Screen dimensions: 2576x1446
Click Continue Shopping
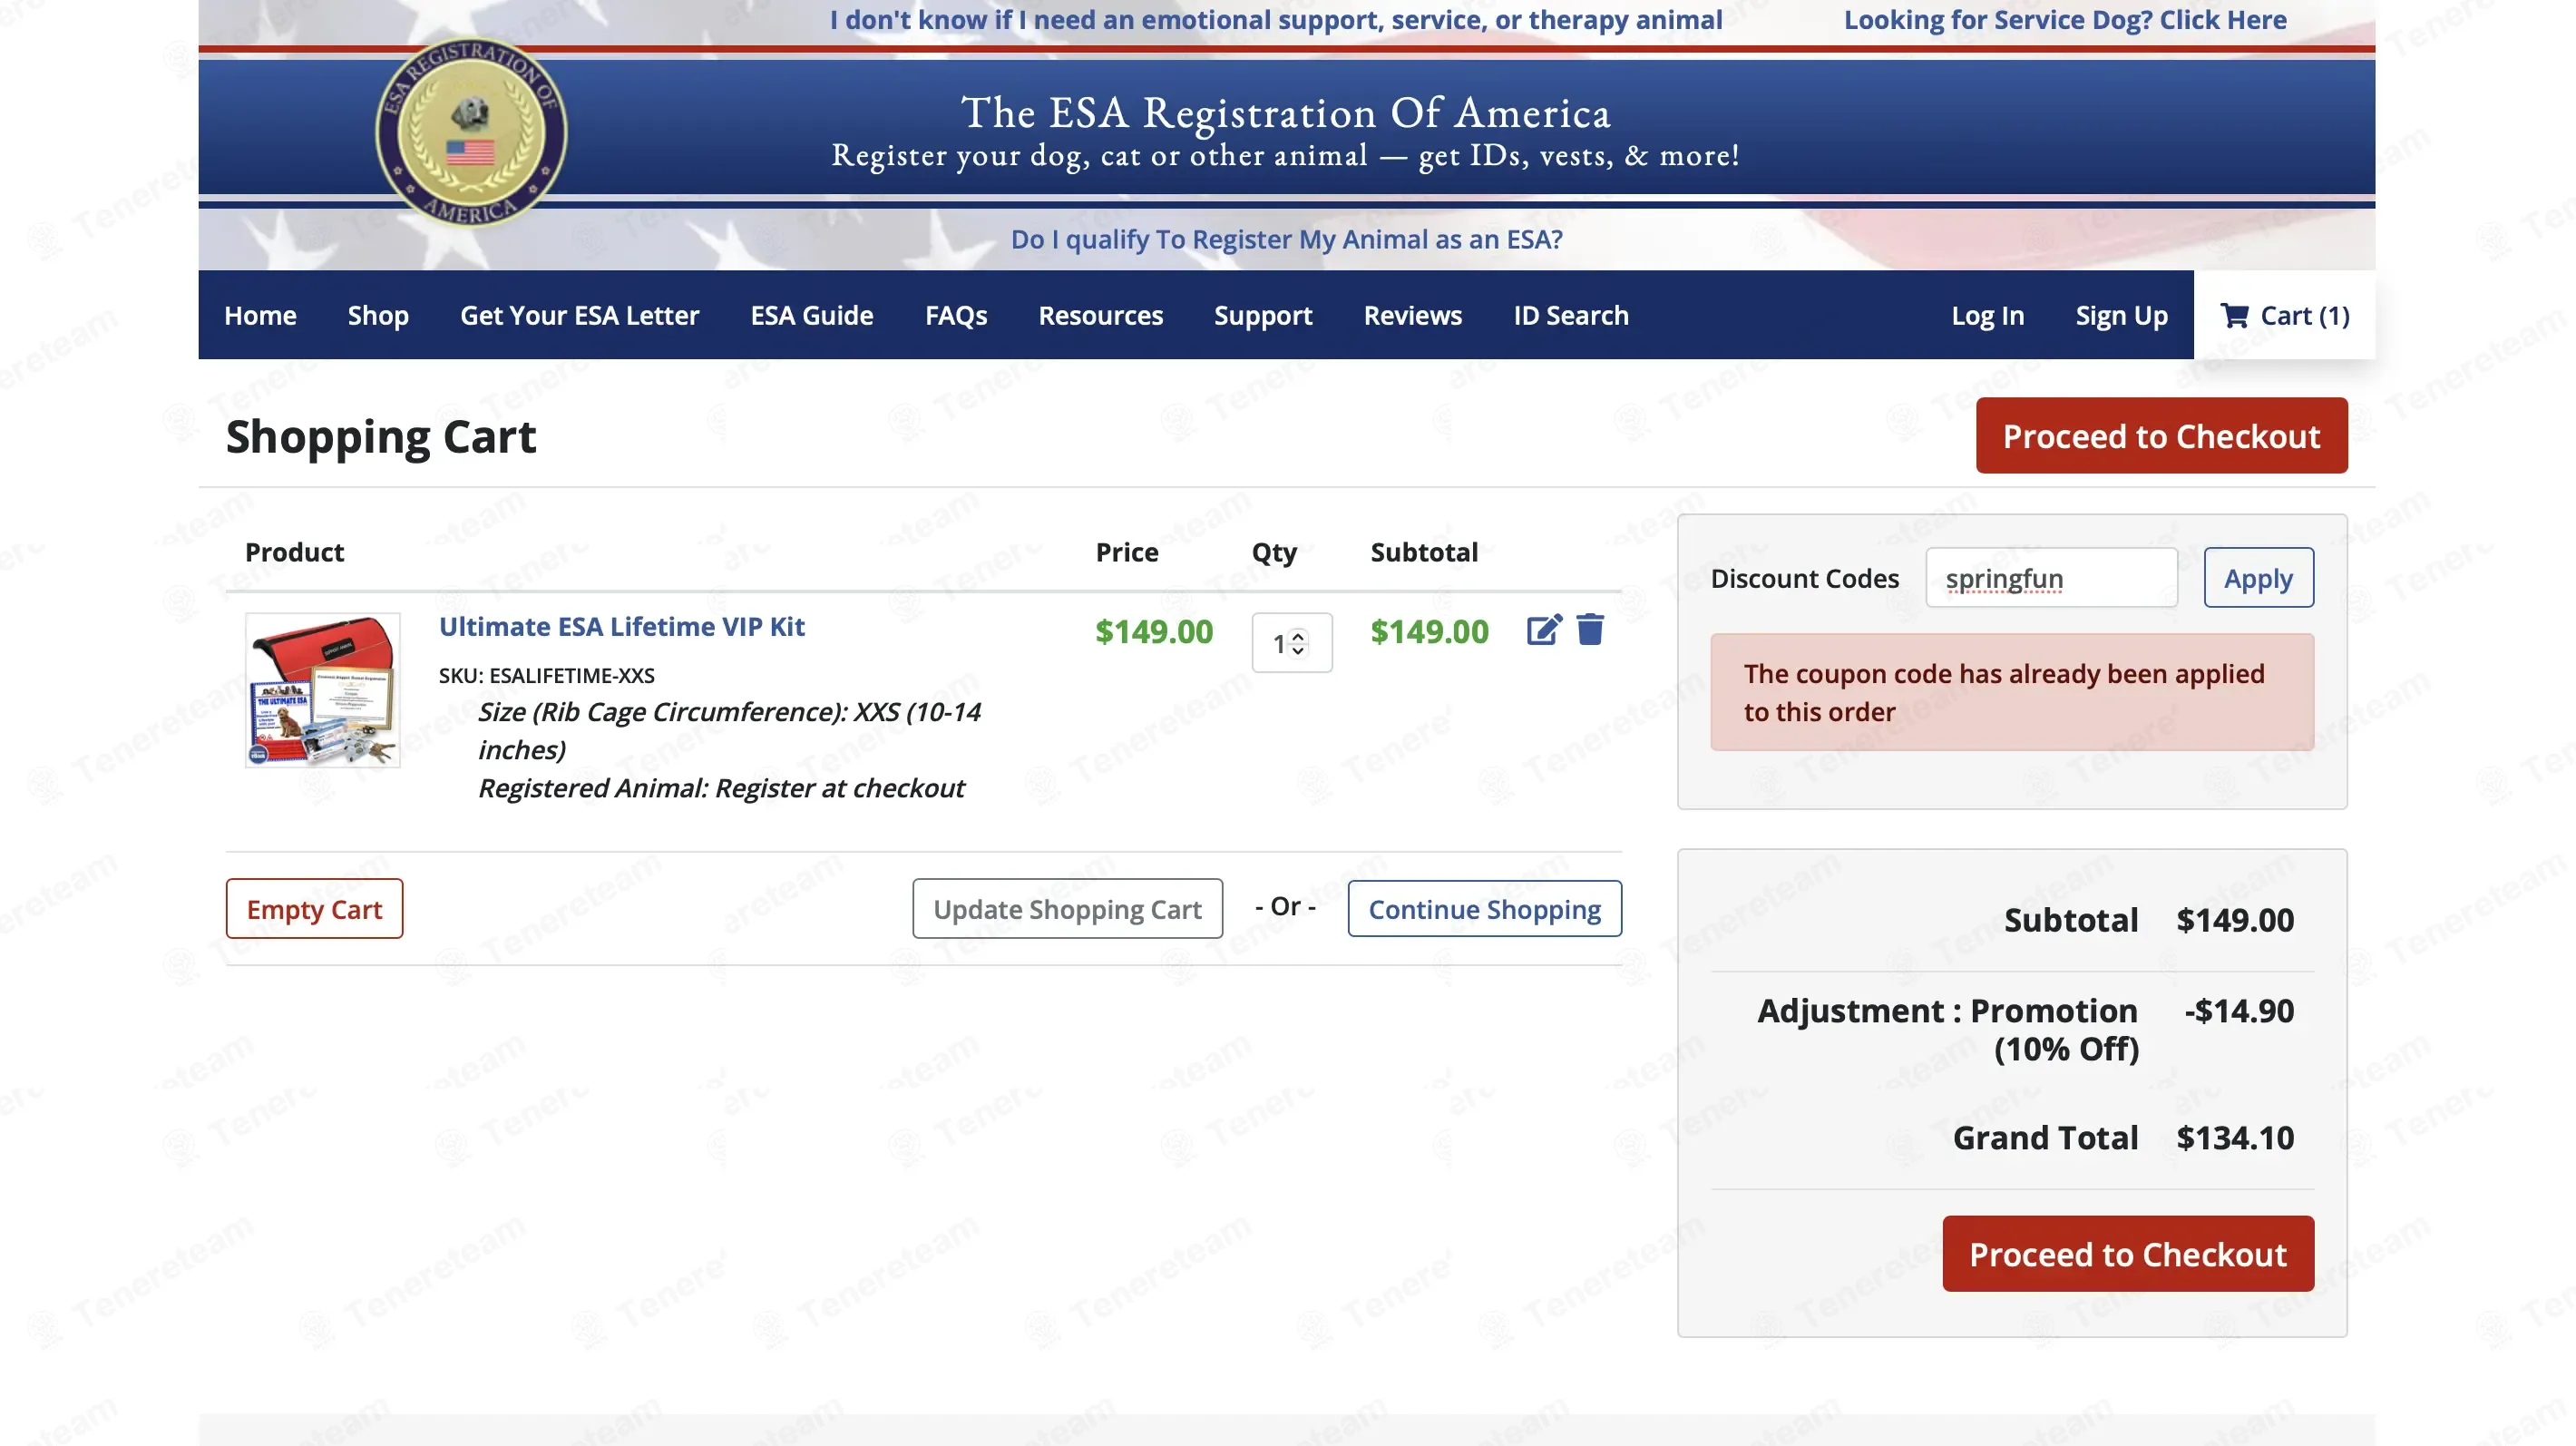[1484, 908]
